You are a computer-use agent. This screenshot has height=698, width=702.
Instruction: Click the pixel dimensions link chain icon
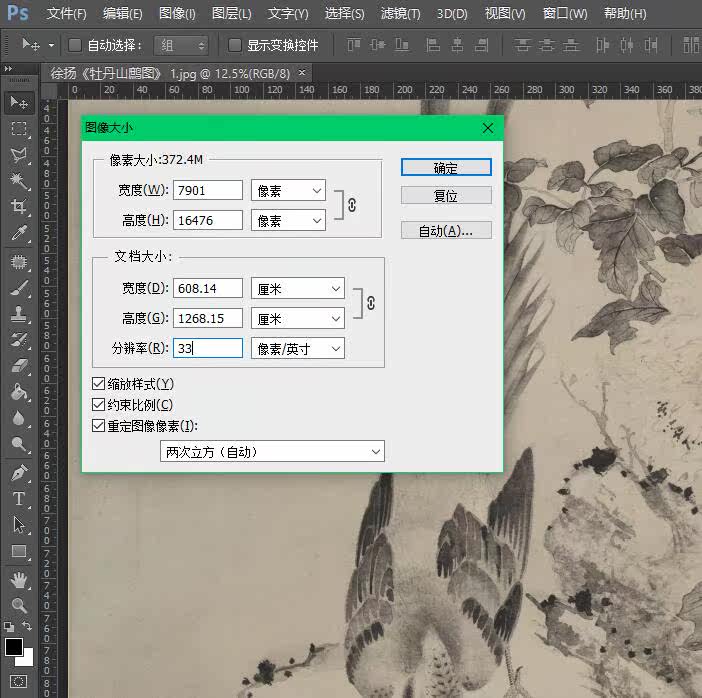point(352,205)
